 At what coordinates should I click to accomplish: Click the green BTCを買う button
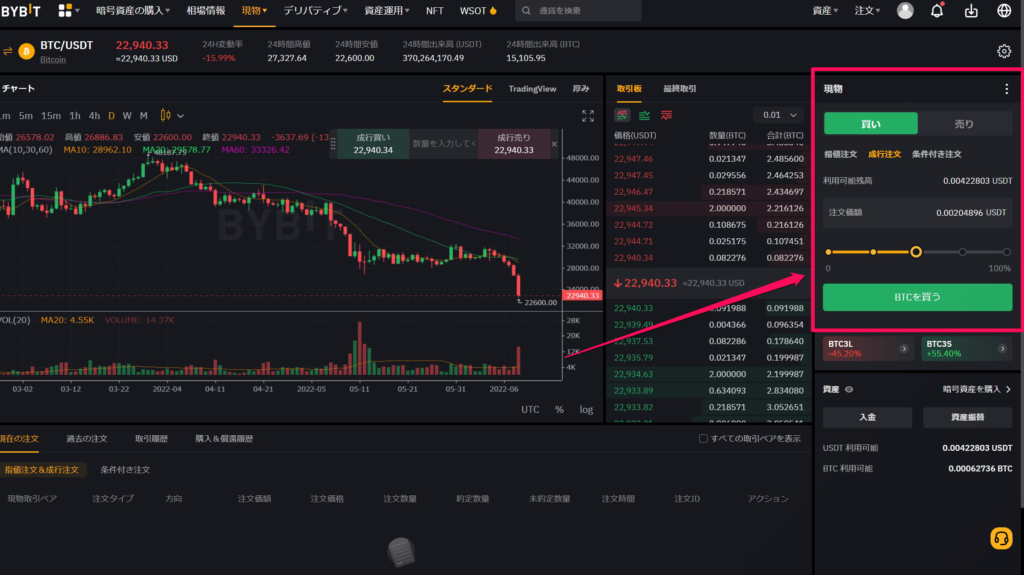click(918, 297)
